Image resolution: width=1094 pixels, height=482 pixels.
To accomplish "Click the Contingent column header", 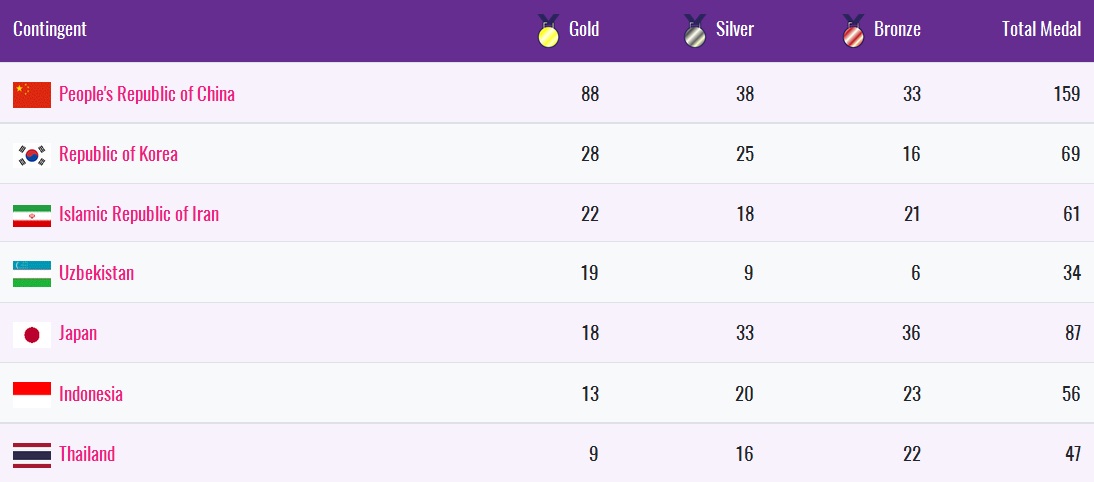I will 50,29.
